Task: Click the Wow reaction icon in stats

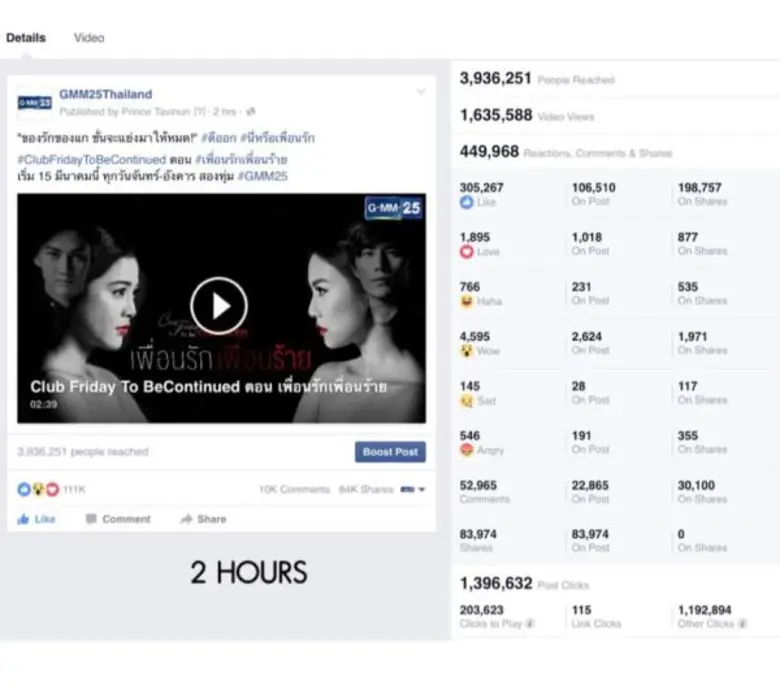Action: pos(466,351)
